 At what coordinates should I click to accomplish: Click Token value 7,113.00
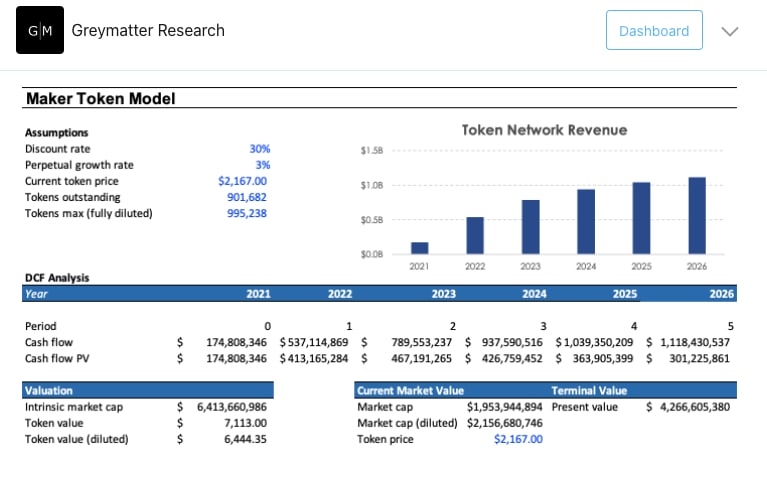point(246,423)
